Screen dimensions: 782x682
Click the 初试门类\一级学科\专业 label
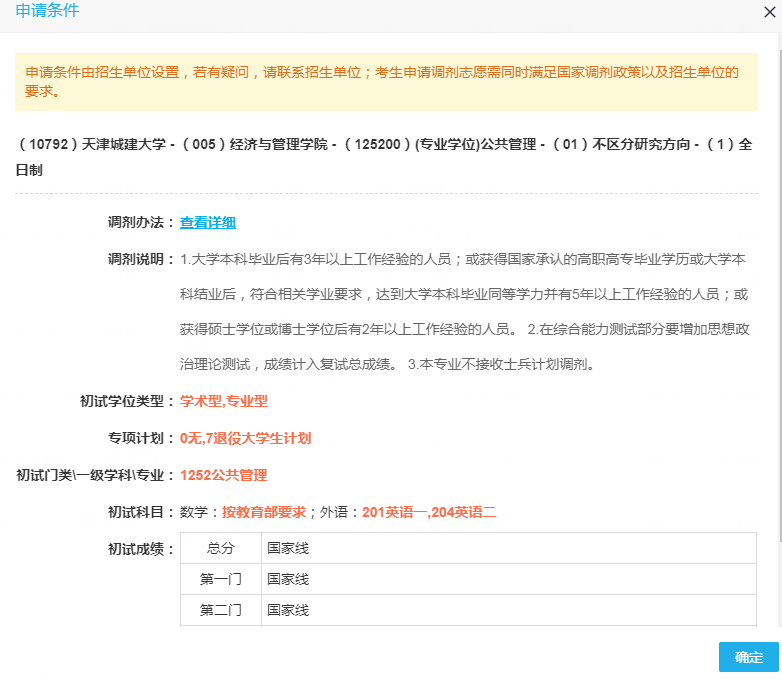point(94,475)
